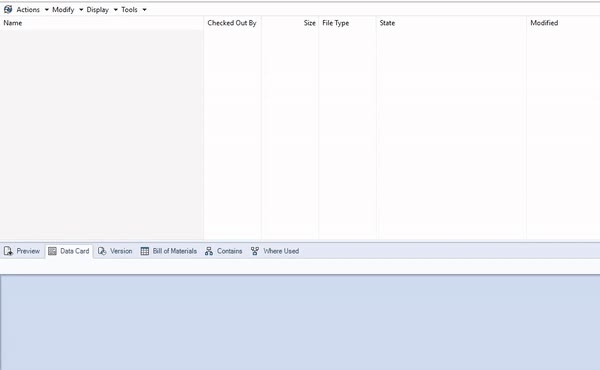Open the Modify menu
This screenshot has width=600, height=370.
tap(63, 10)
